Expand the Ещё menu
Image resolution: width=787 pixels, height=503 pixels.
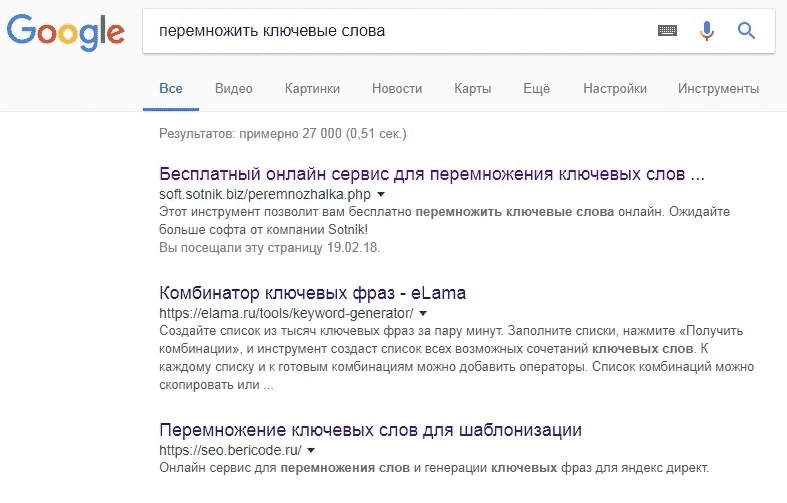pyautogui.click(x=537, y=88)
